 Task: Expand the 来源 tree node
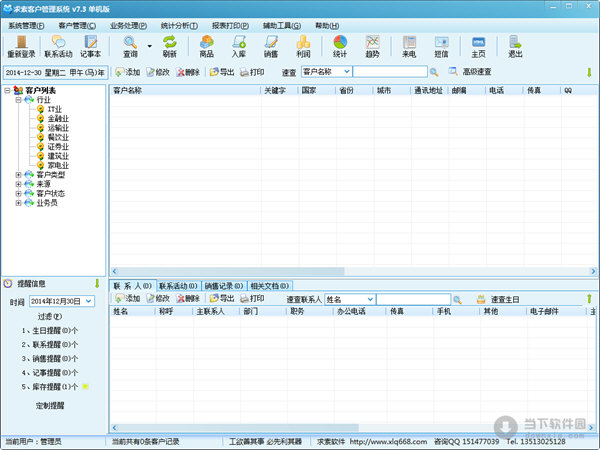[x=18, y=184]
